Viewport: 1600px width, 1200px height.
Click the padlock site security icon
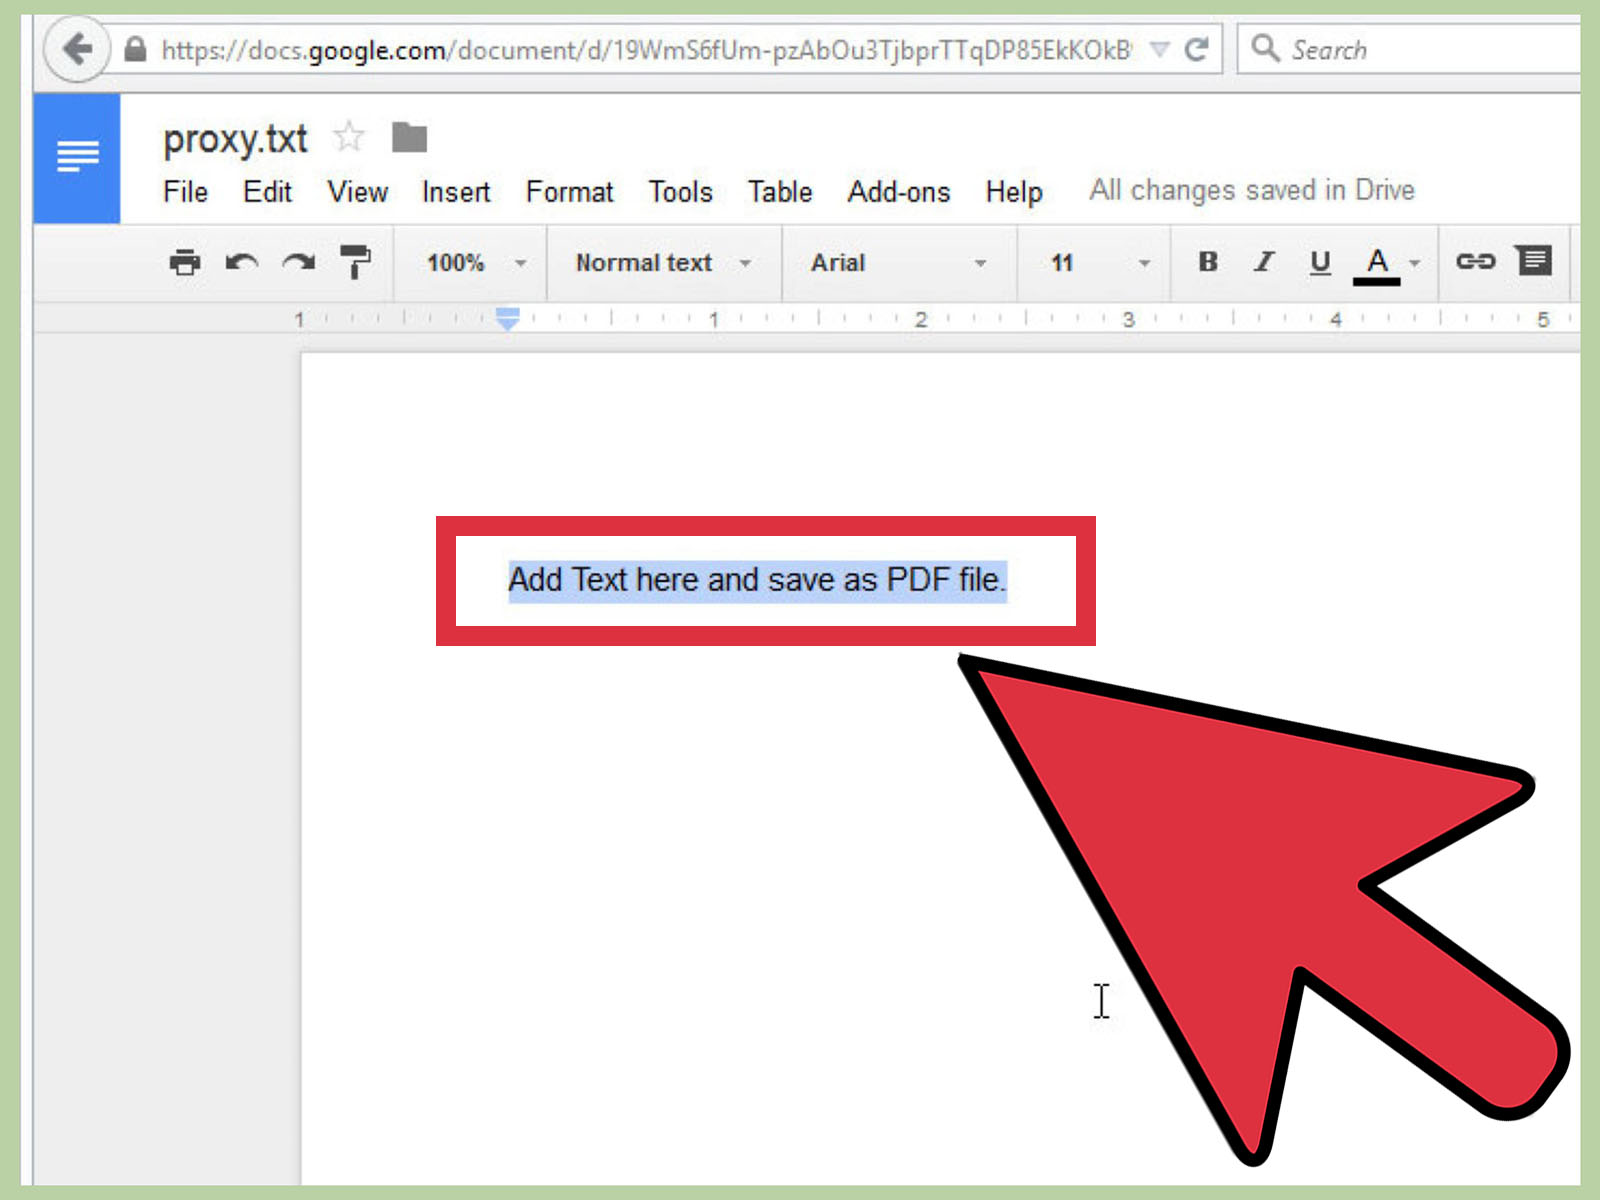pyautogui.click(x=135, y=49)
